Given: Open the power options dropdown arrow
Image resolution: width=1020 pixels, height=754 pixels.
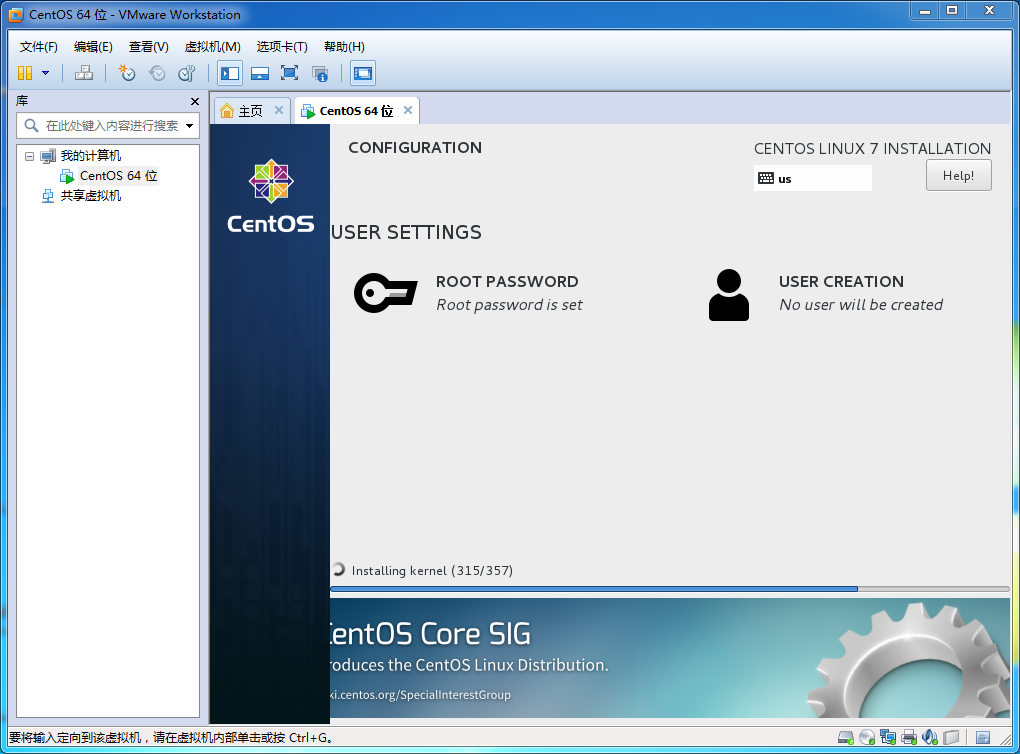Looking at the screenshot, I should tap(46, 73).
